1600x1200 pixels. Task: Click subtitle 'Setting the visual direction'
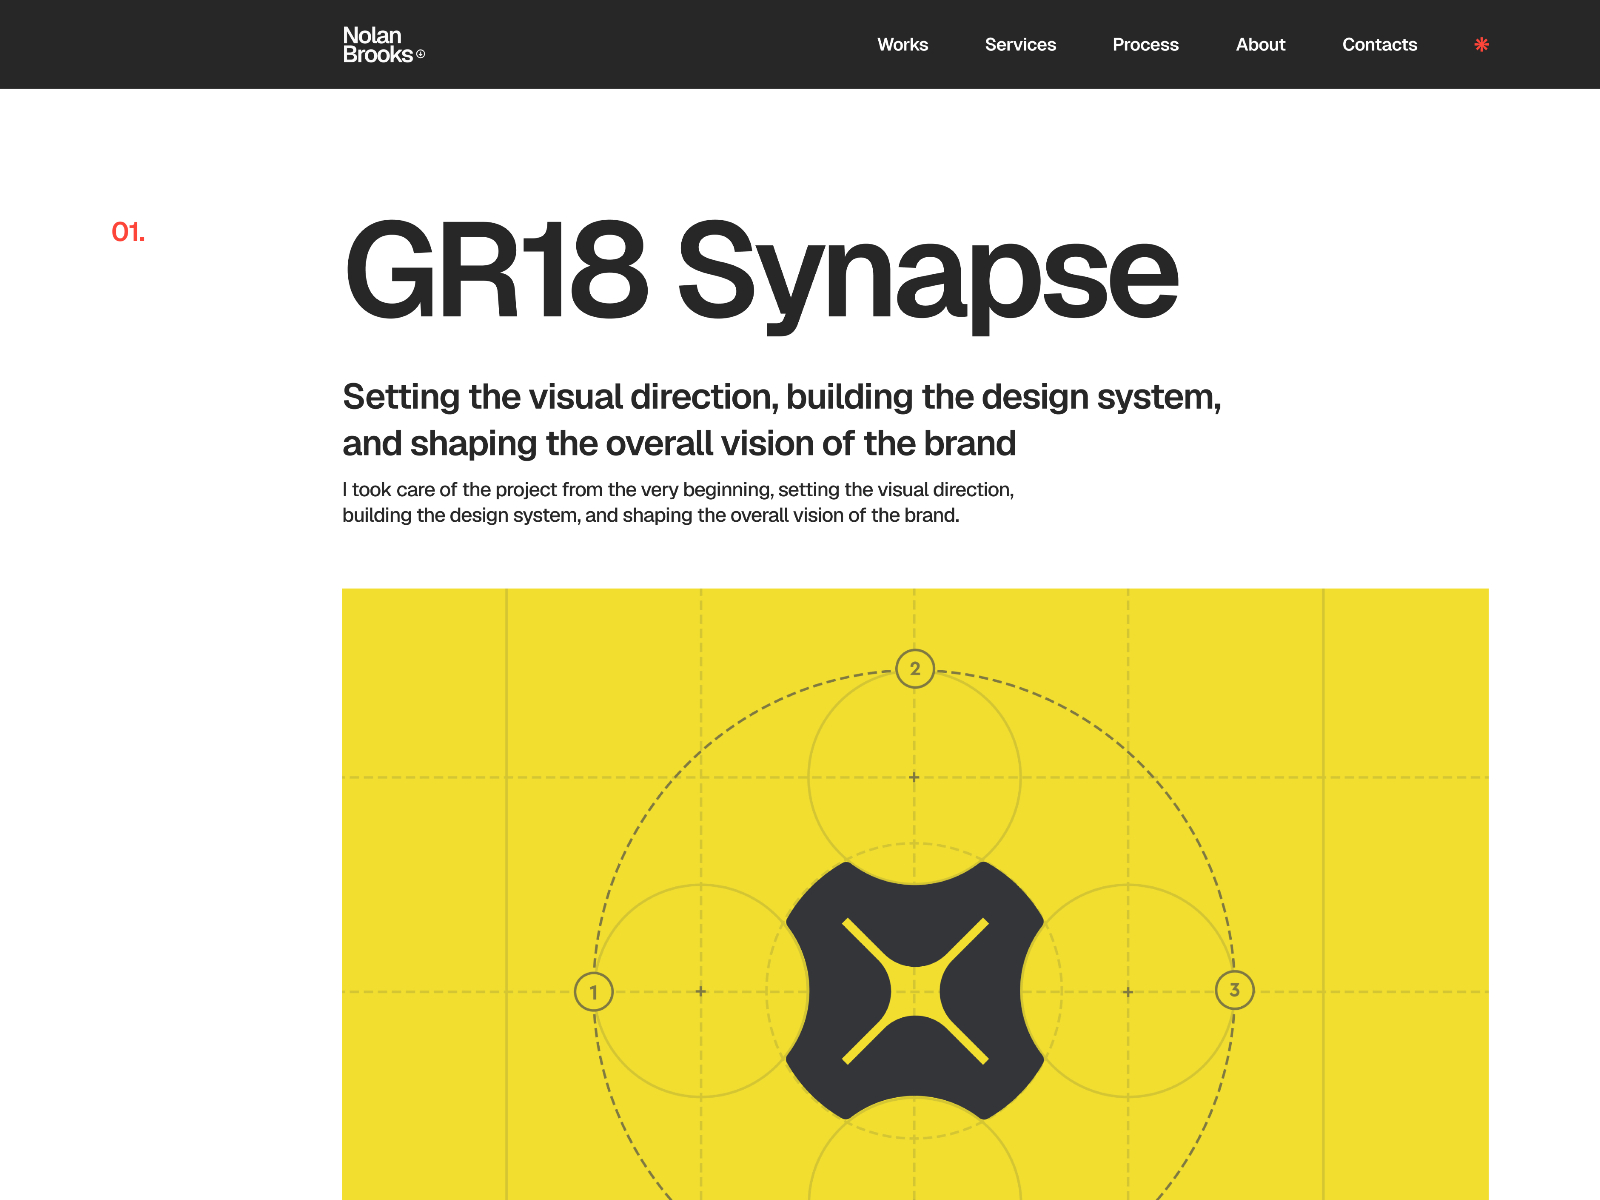coord(782,420)
